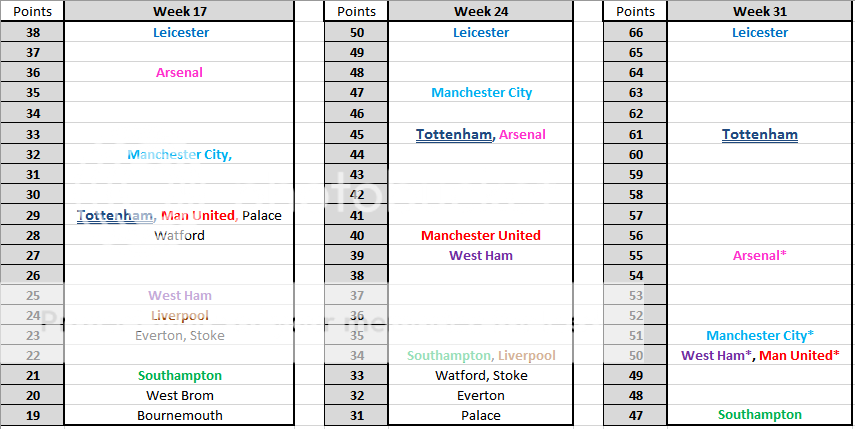The width and height of the screenshot is (855, 429).
Task: Select the Watford cell in Week 17
Action: [180, 235]
